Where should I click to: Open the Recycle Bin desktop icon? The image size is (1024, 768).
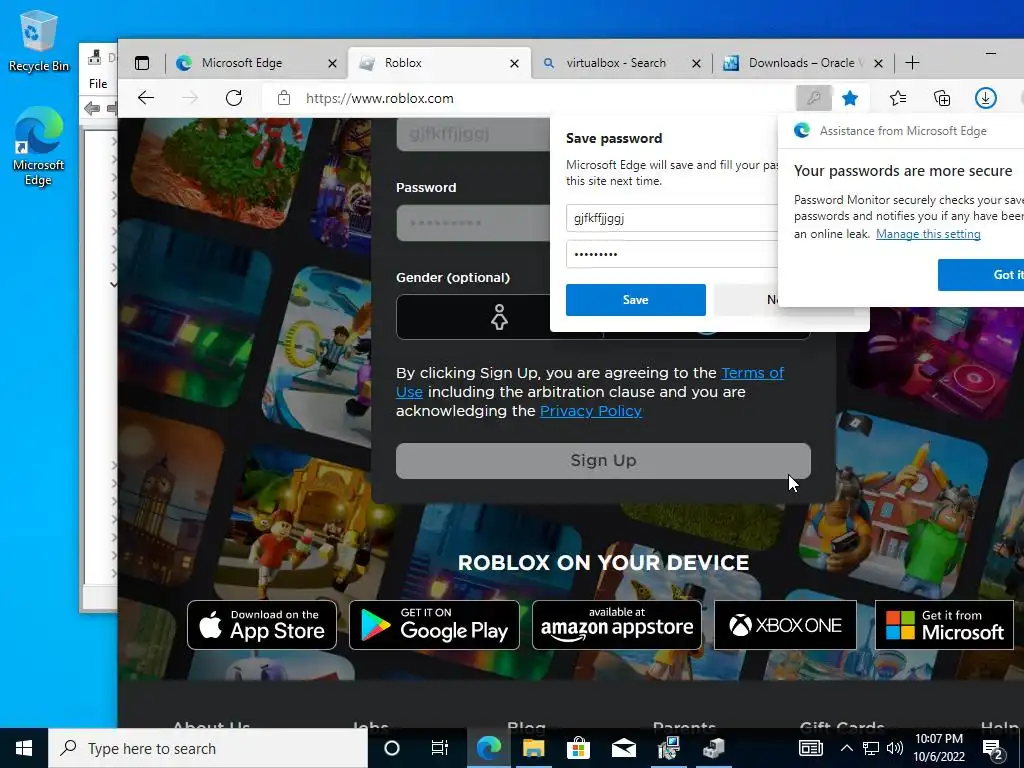tap(38, 40)
